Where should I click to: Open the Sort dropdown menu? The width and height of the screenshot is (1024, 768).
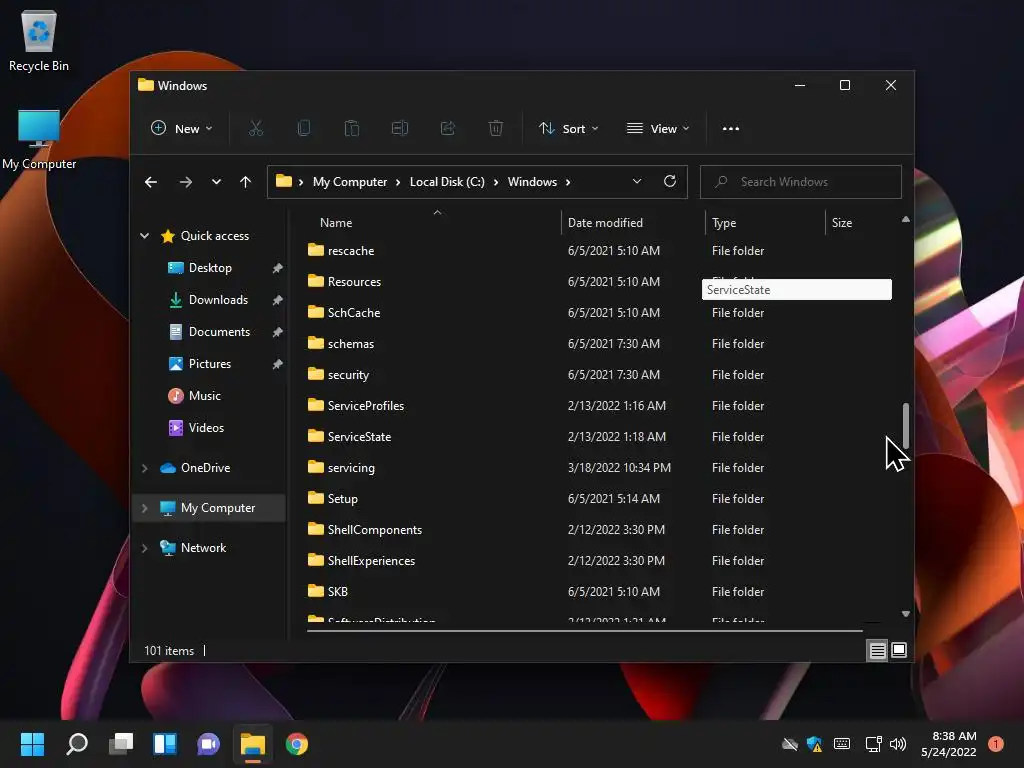point(568,129)
